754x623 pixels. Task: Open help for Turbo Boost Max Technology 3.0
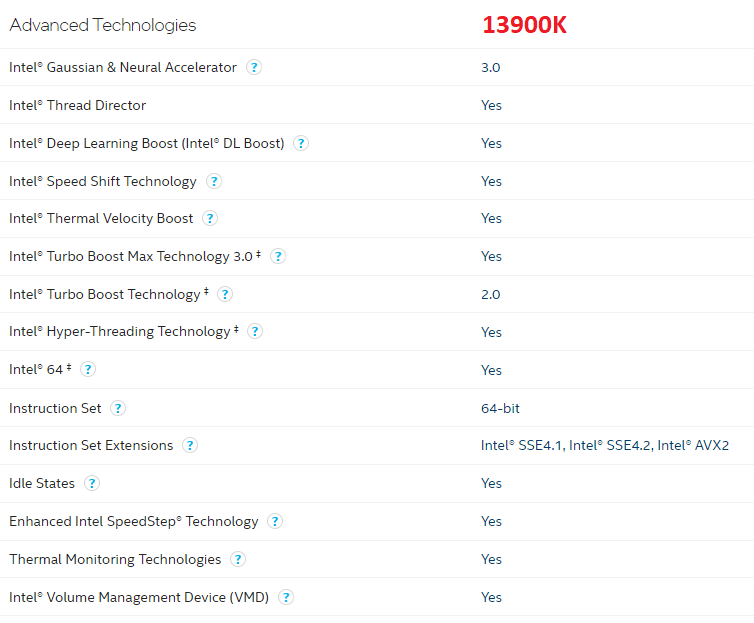click(278, 256)
